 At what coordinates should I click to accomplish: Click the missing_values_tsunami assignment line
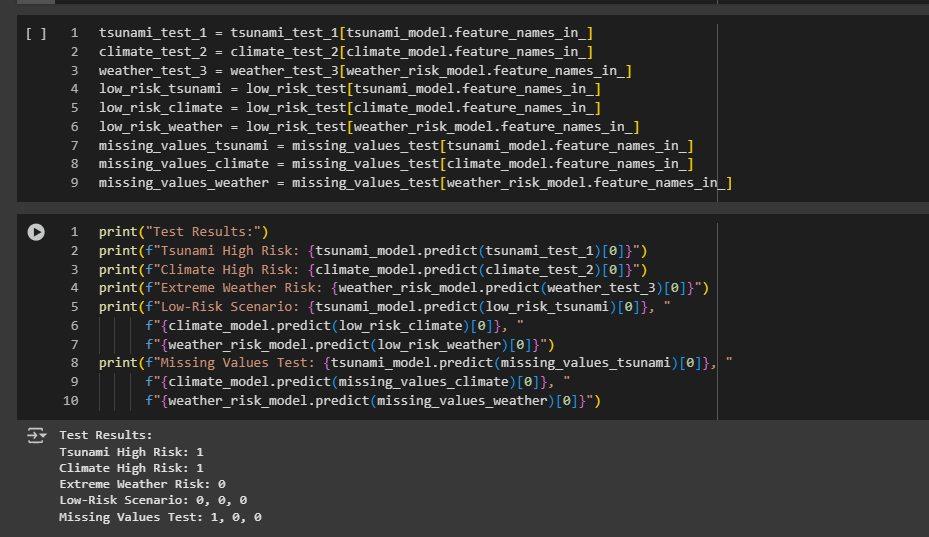tap(396, 146)
